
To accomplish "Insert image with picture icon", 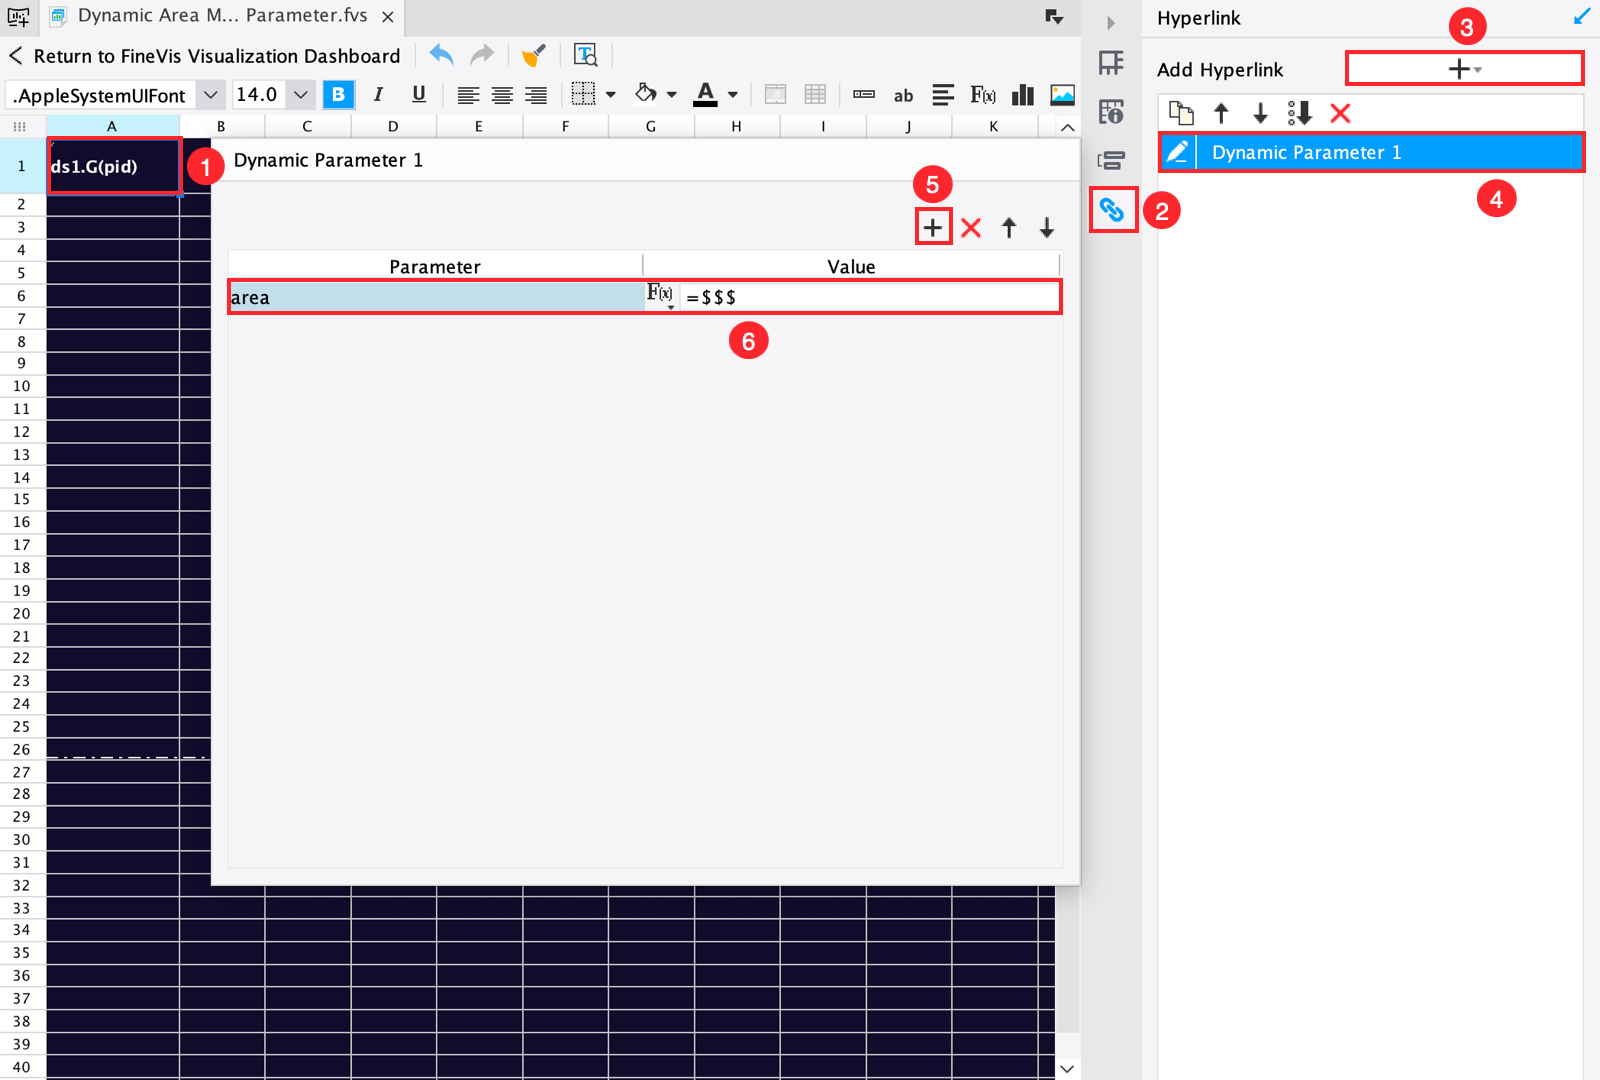I will point(1062,94).
